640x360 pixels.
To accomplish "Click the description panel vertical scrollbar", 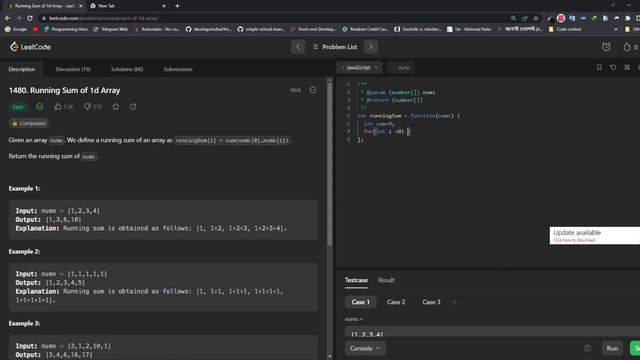I will (x=329, y=163).
